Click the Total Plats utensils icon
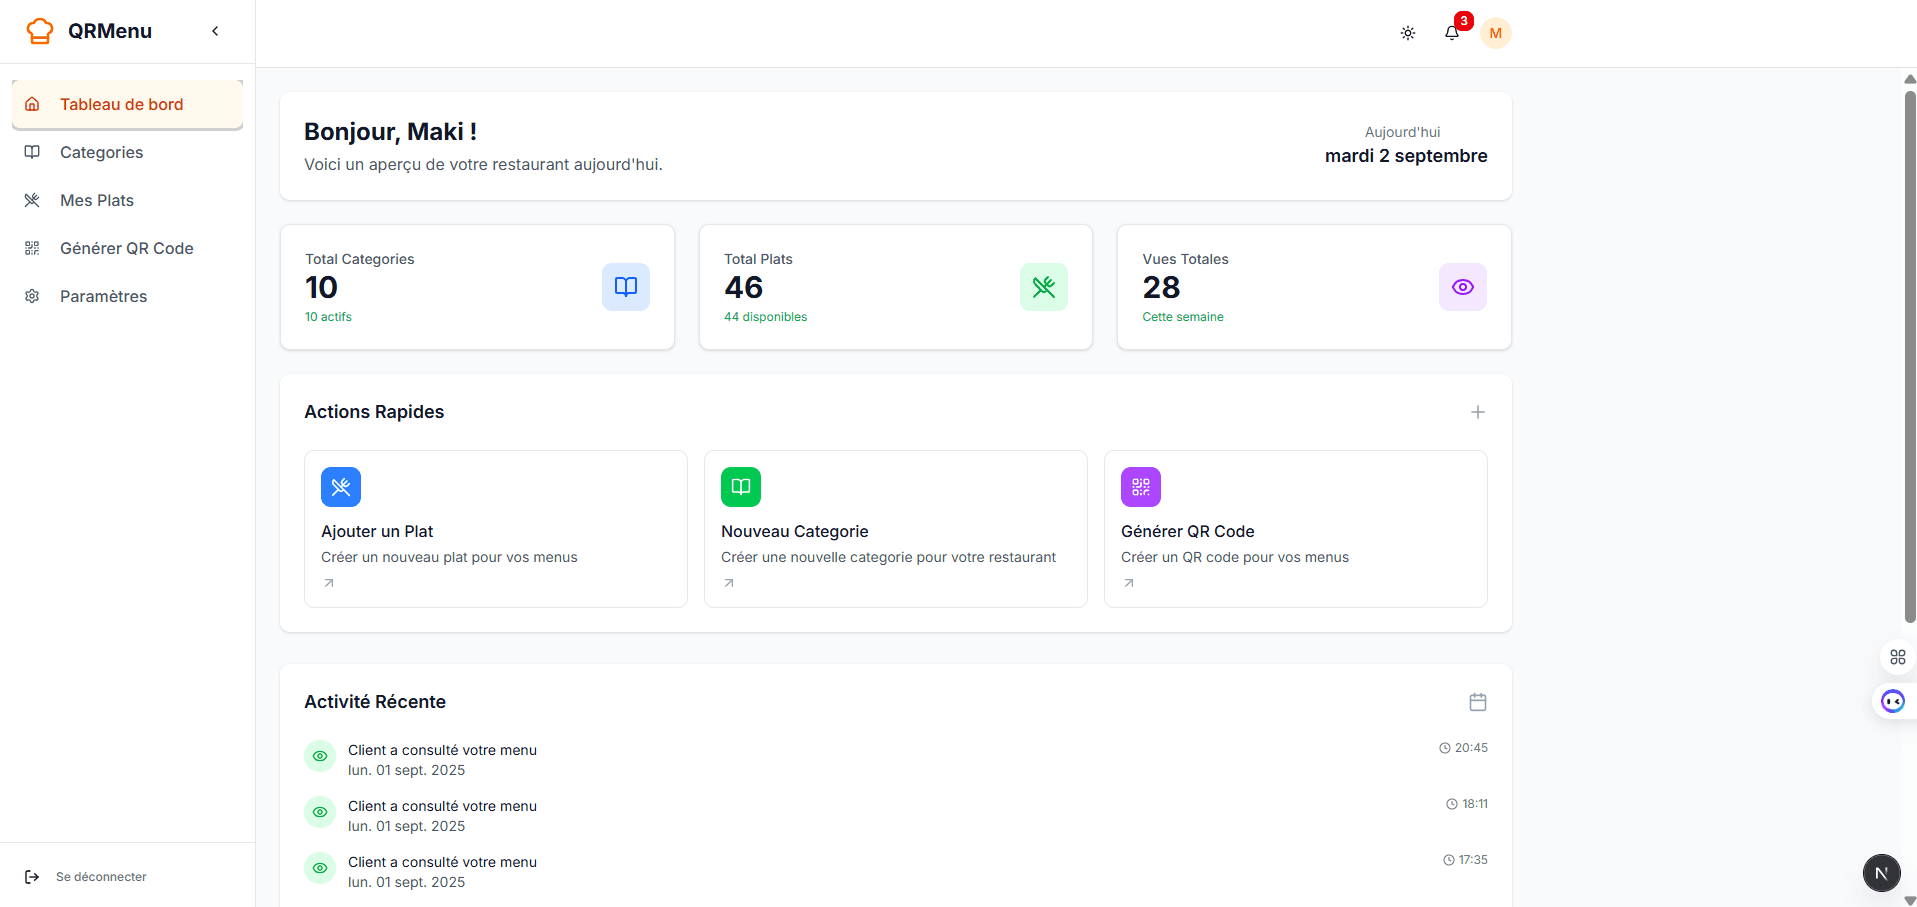This screenshot has height=907, width=1917. click(1043, 287)
